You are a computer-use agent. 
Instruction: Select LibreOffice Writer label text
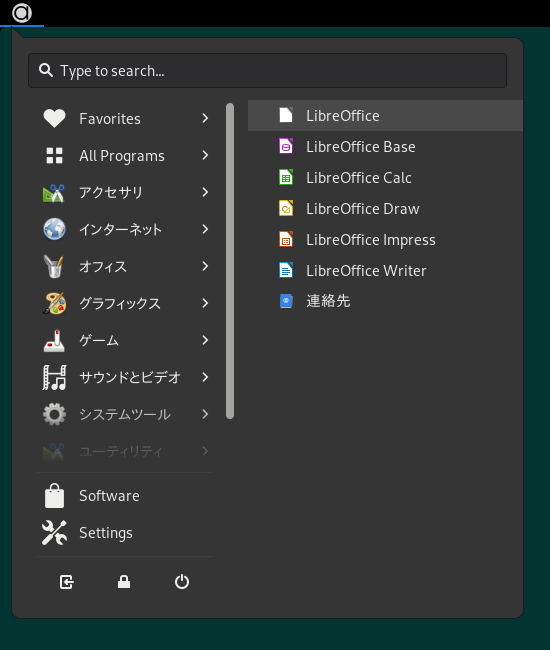(366, 271)
